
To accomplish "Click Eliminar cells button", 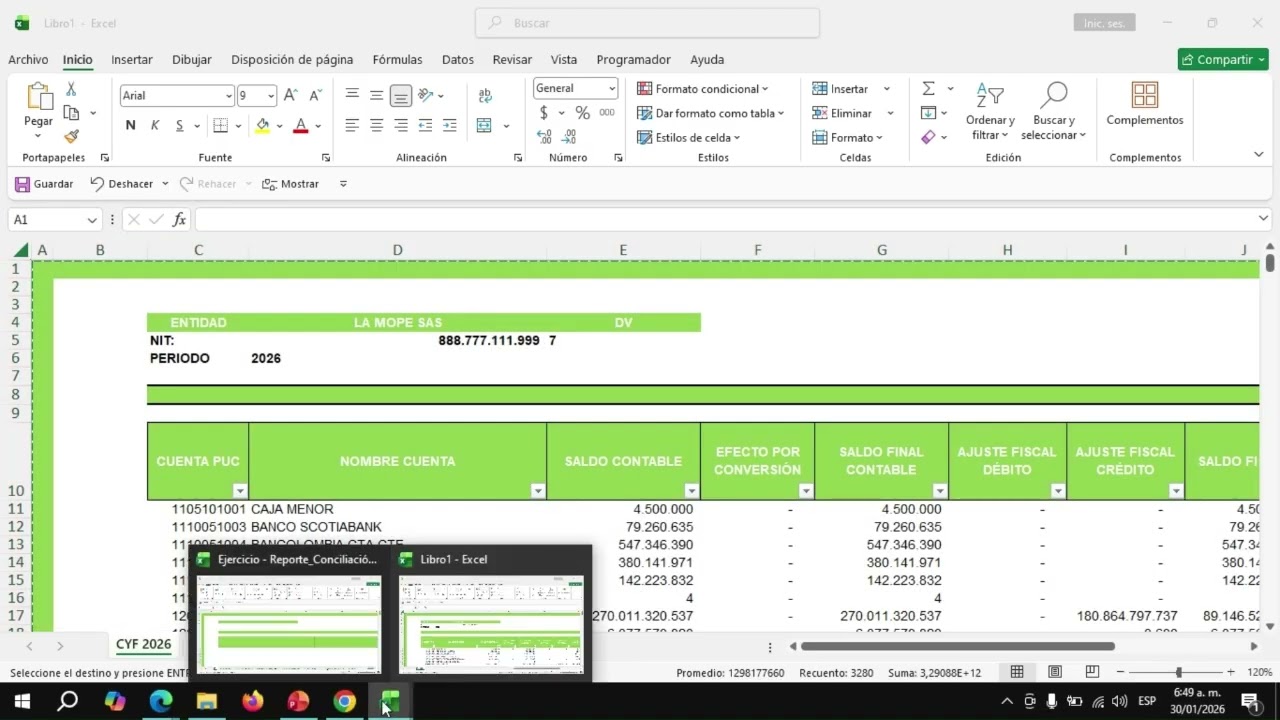I will pyautogui.click(x=842, y=113).
